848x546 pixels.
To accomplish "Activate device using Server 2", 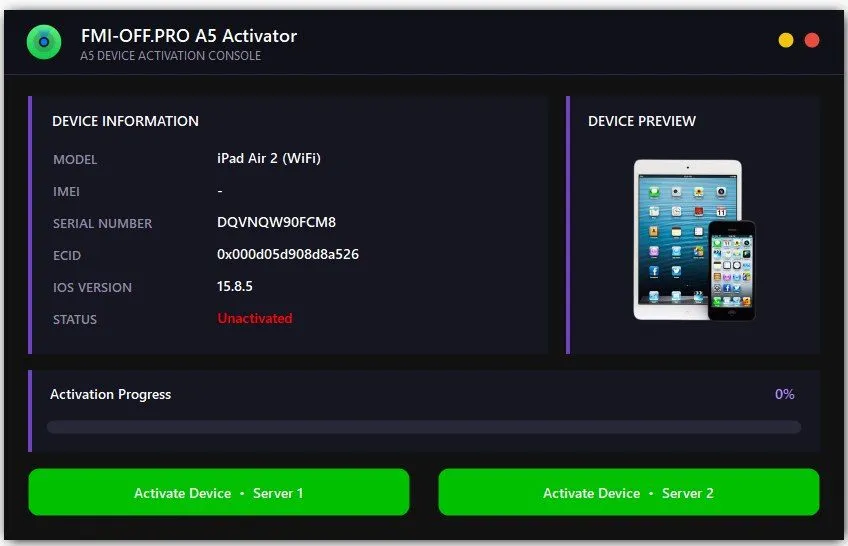I will pyautogui.click(x=628, y=492).
